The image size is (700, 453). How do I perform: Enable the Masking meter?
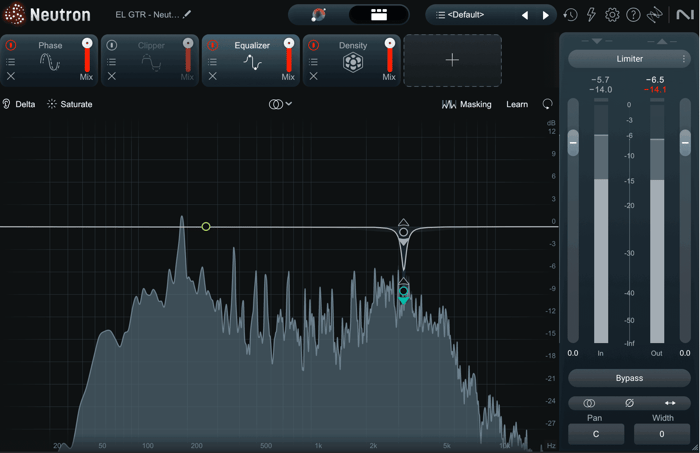467,104
